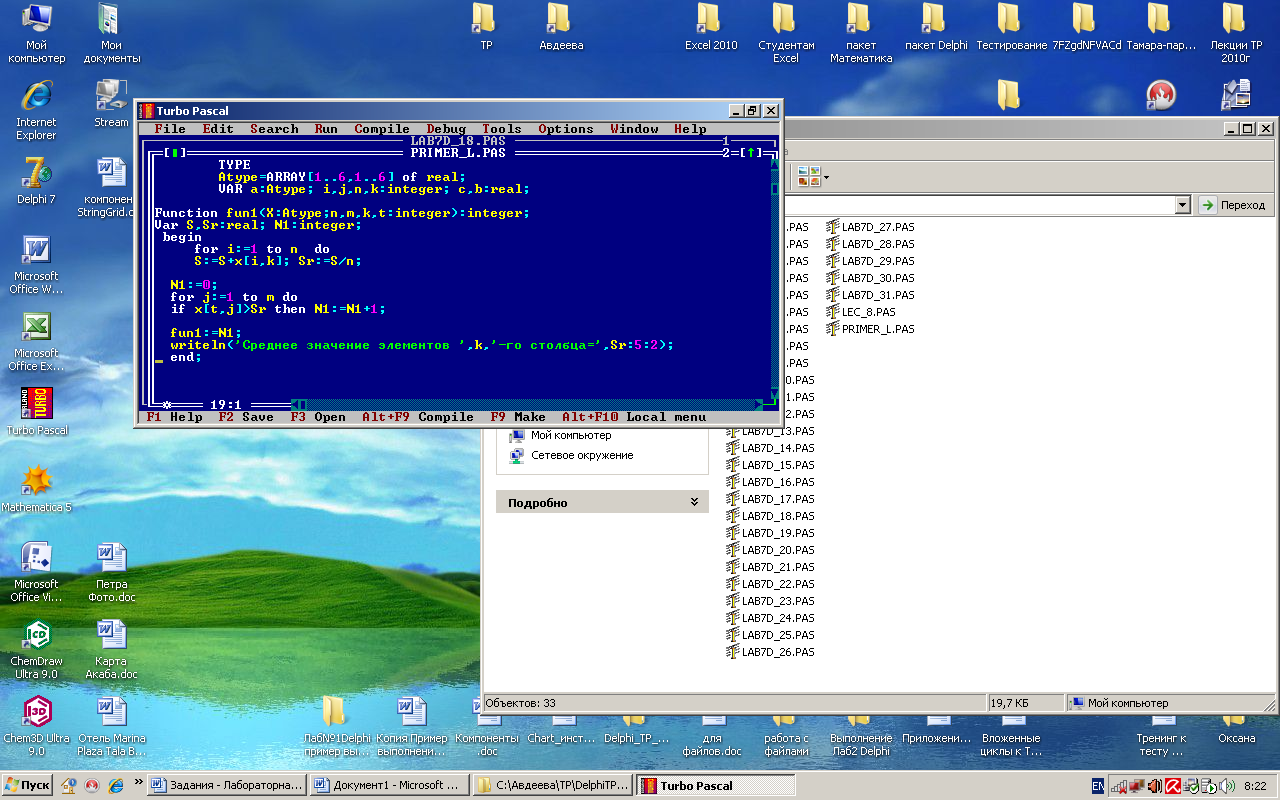This screenshot has width=1280, height=800.
Task: Click the editor vertical scrollbar
Action: click(x=774, y=278)
